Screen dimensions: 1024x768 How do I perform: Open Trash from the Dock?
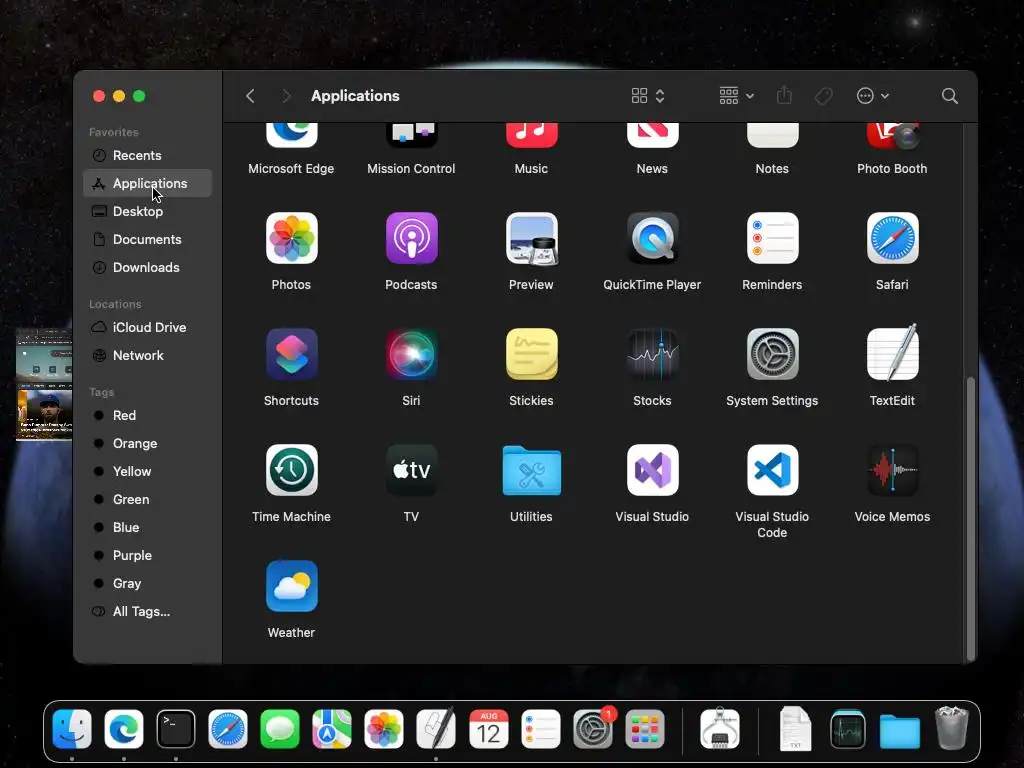point(952,728)
